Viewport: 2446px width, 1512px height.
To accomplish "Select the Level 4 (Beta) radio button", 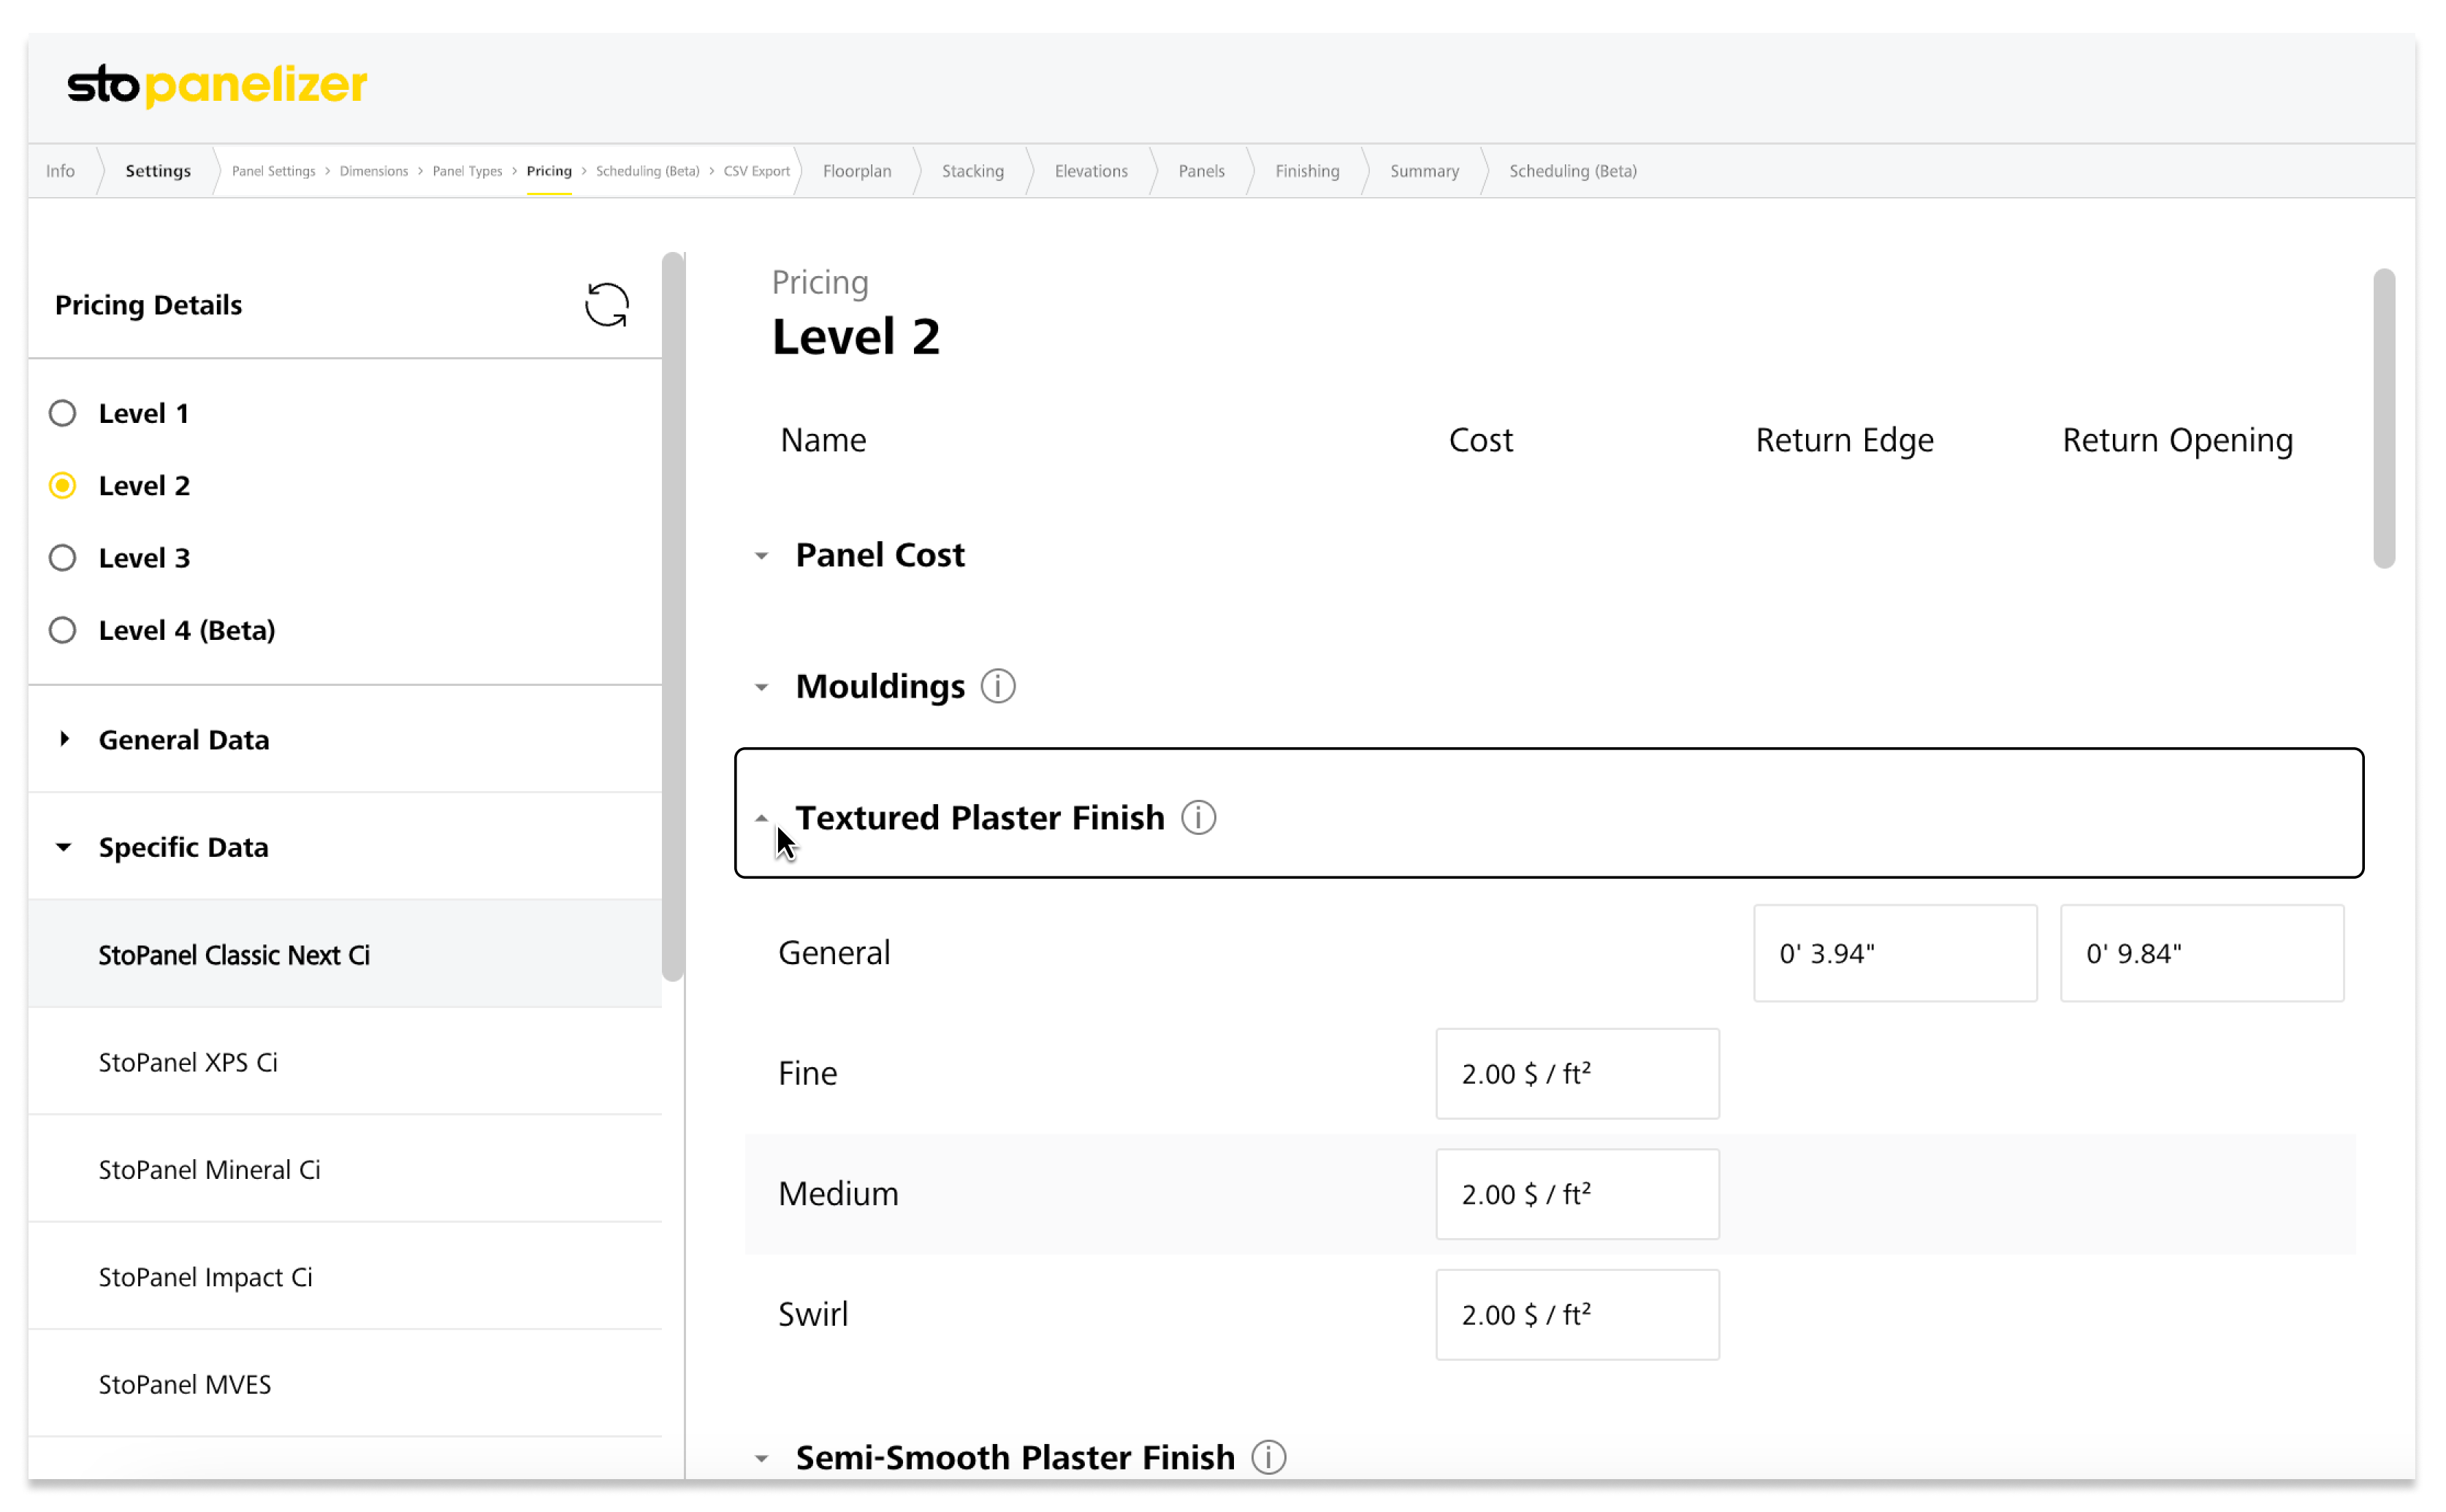I will 63,630.
